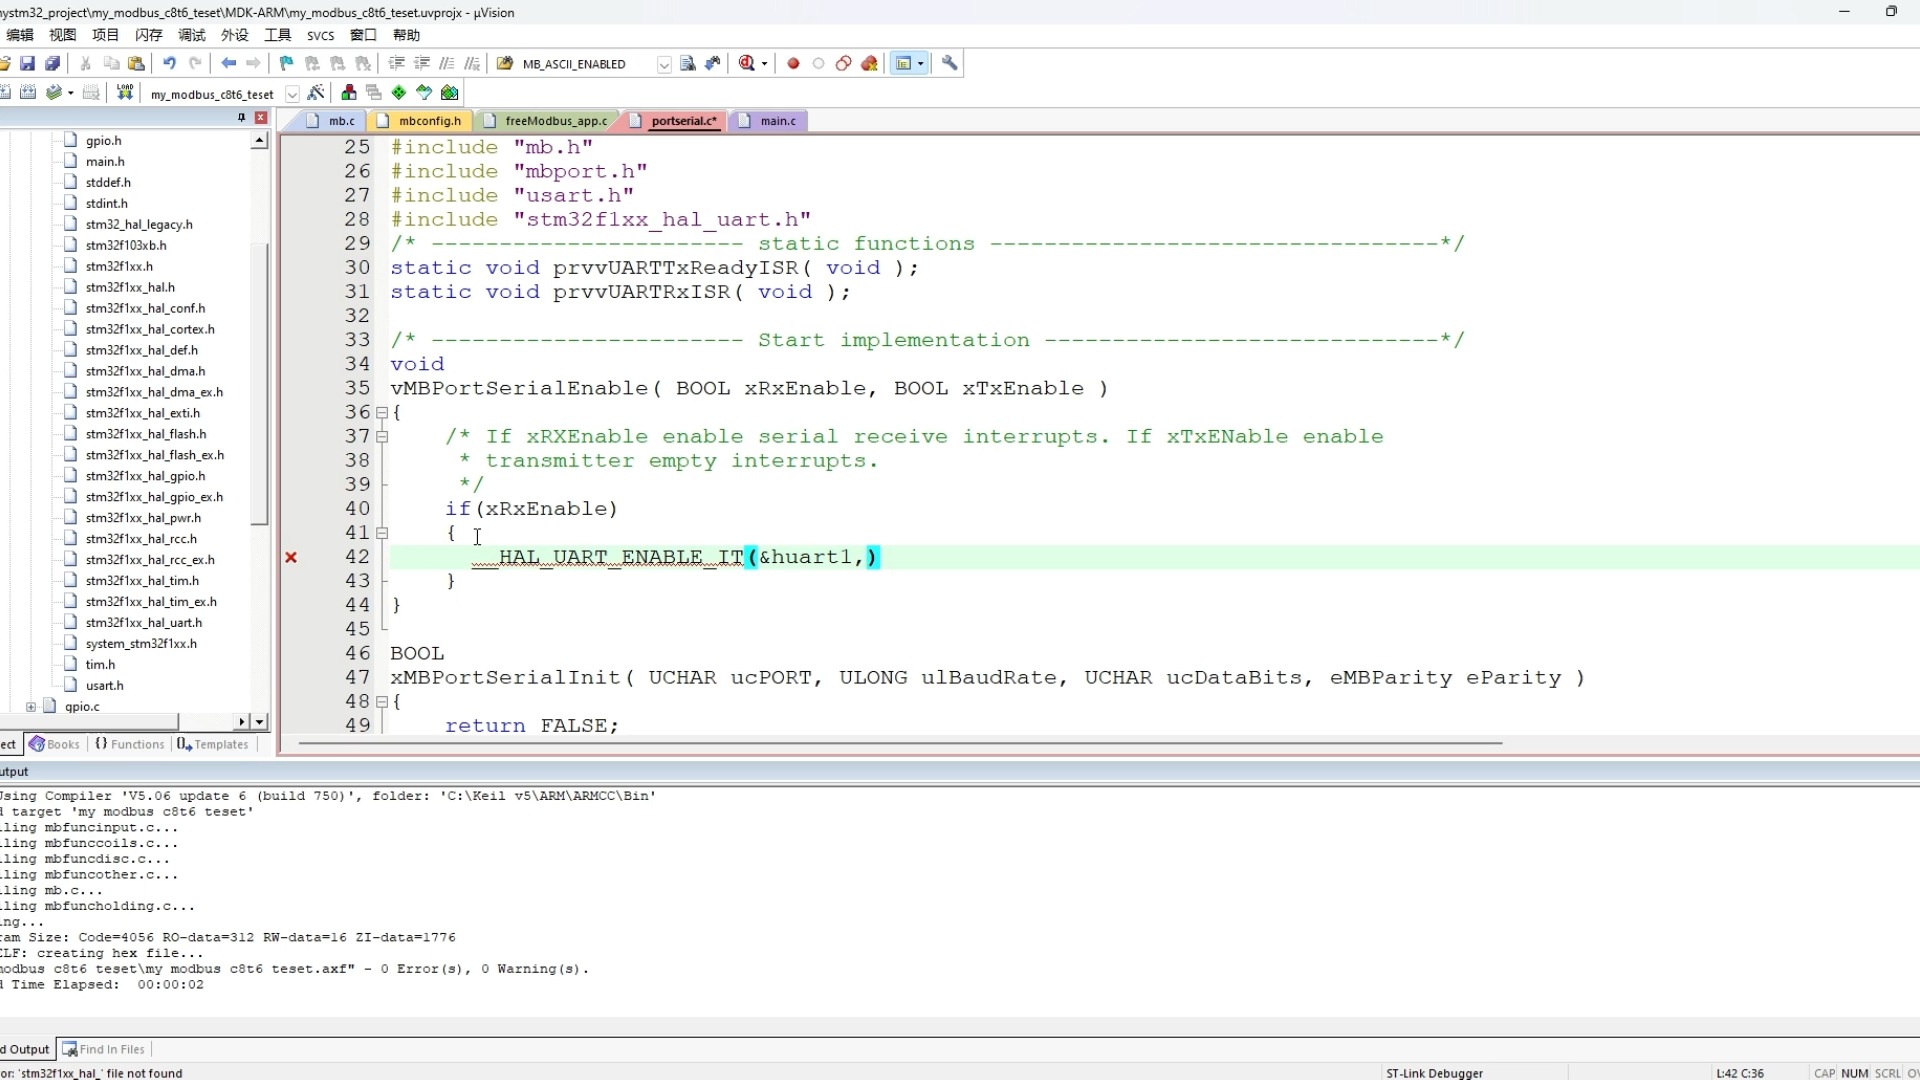Insert breakpoint with red circle icon
The height and width of the screenshot is (1080, 1920).
[793, 64]
